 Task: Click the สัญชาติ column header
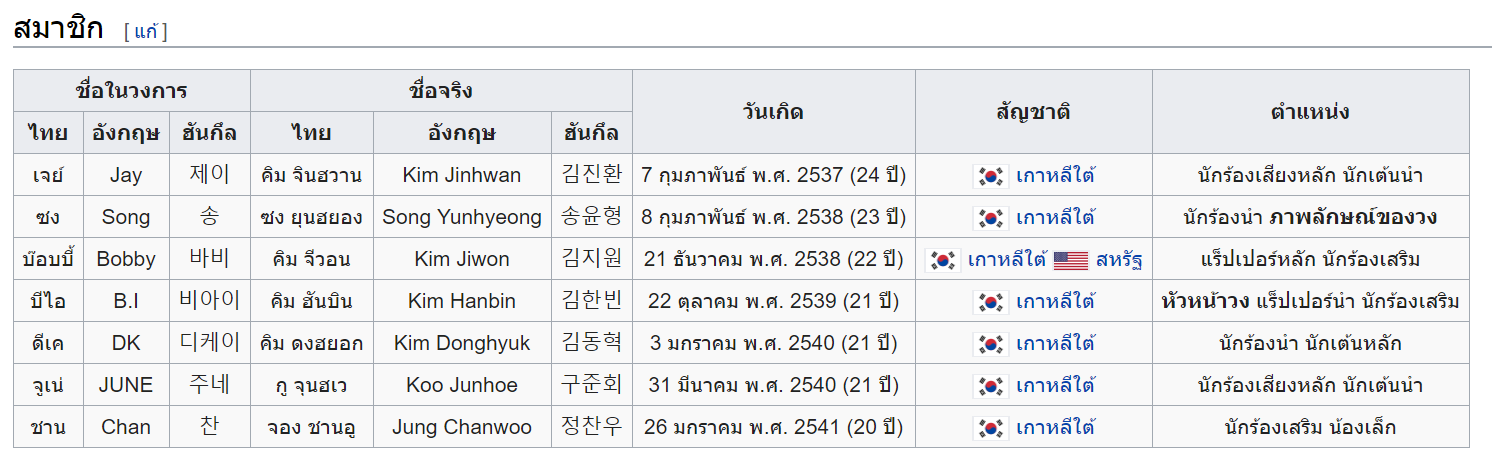point(1034,111)
